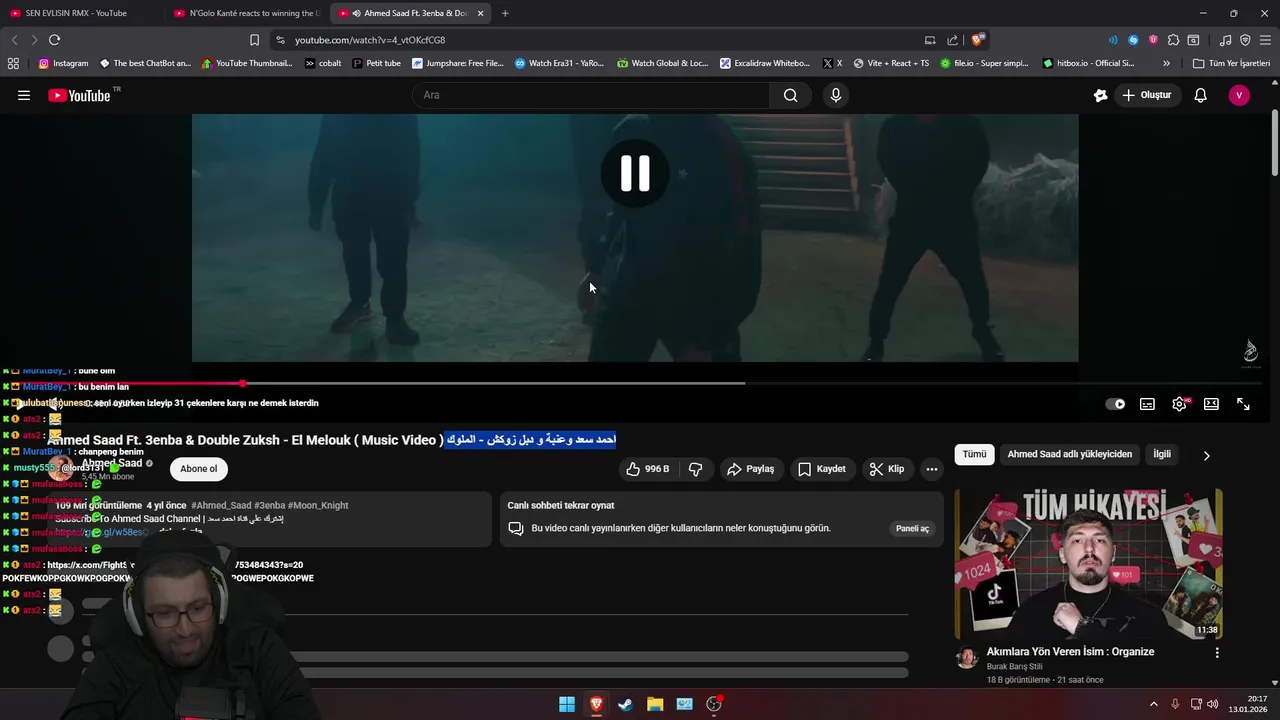Pause the video with center button

[x=635, y=173]
